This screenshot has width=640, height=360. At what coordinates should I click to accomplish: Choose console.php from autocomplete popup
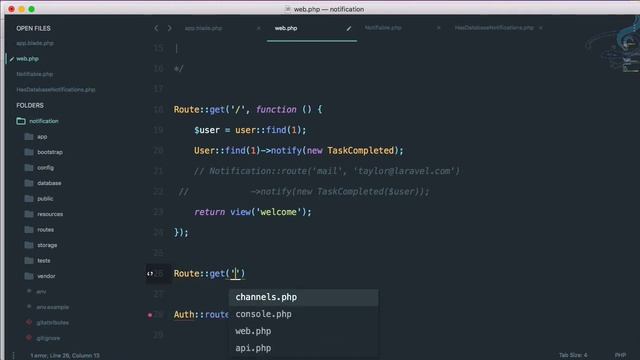point(304,314)
